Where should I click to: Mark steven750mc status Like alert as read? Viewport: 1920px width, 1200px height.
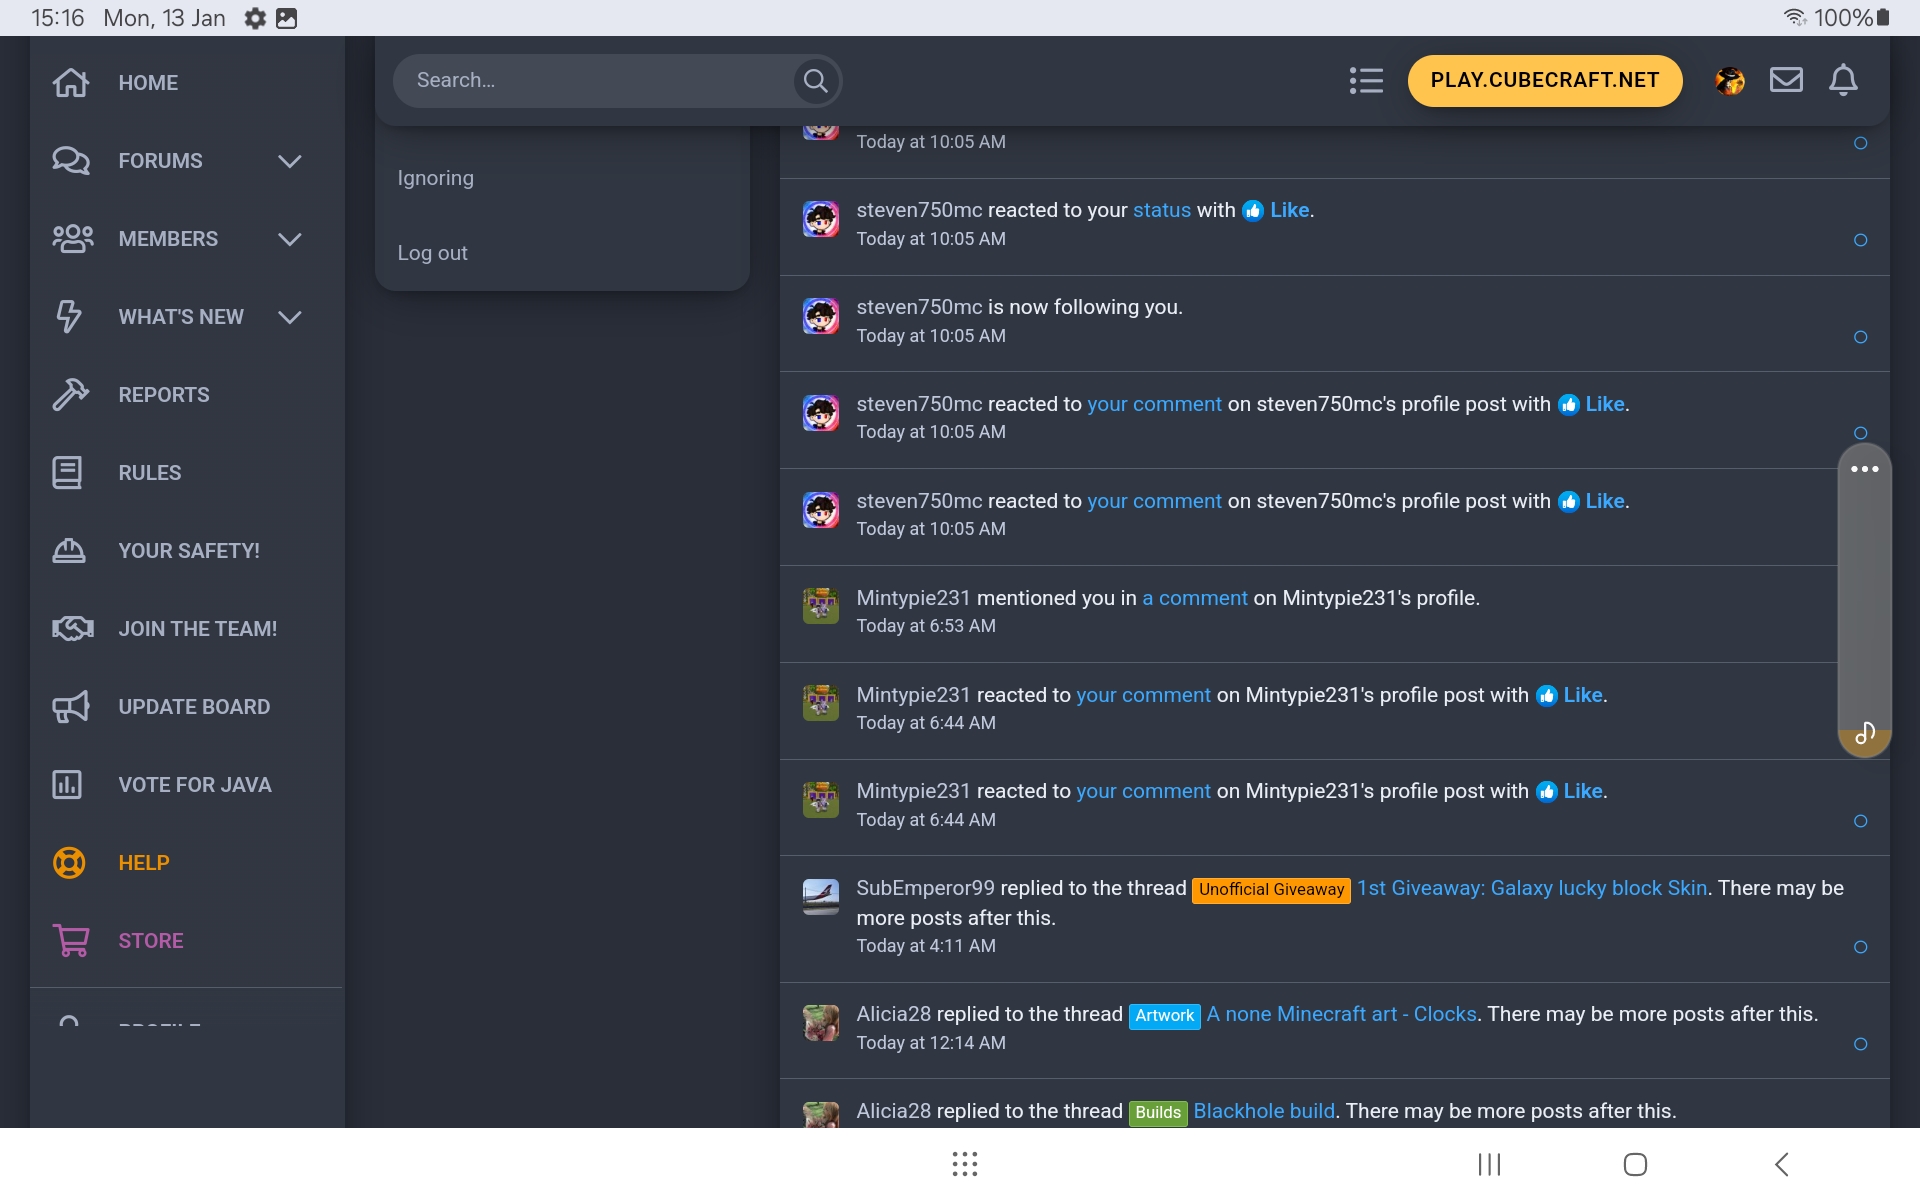coord(1861,240)
